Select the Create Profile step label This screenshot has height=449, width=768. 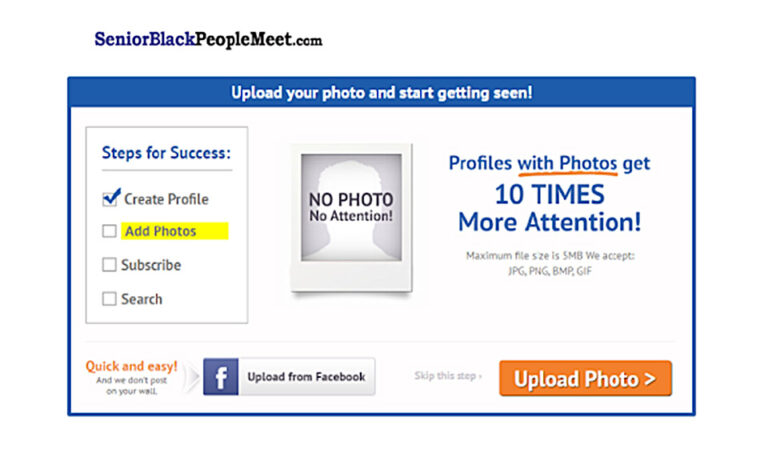166,199
